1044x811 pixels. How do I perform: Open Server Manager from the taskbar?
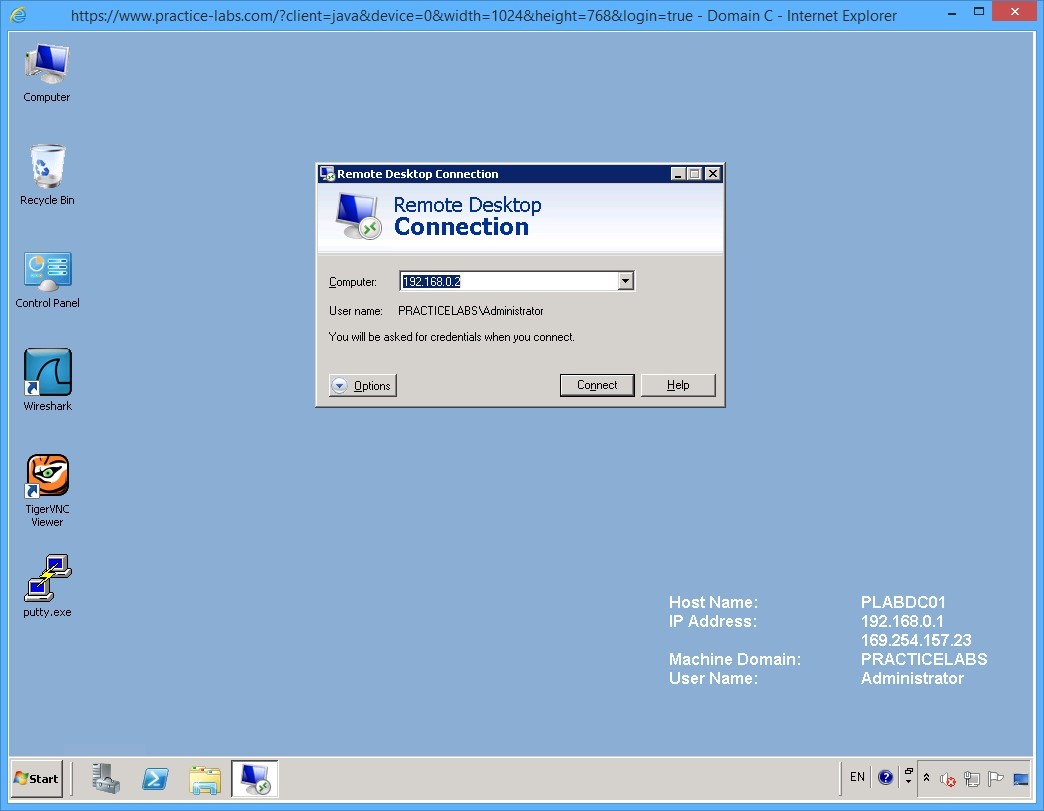point(106,778)
